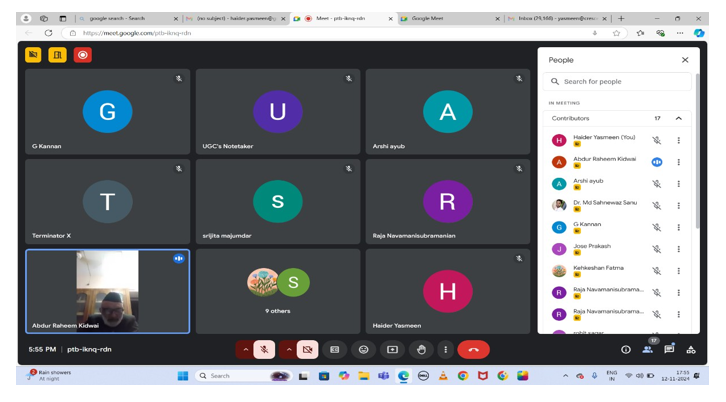The height and width of the screenshot is (402, 726).
Task: Open audio settings arrow beside microphone
Action: [245, 349]
